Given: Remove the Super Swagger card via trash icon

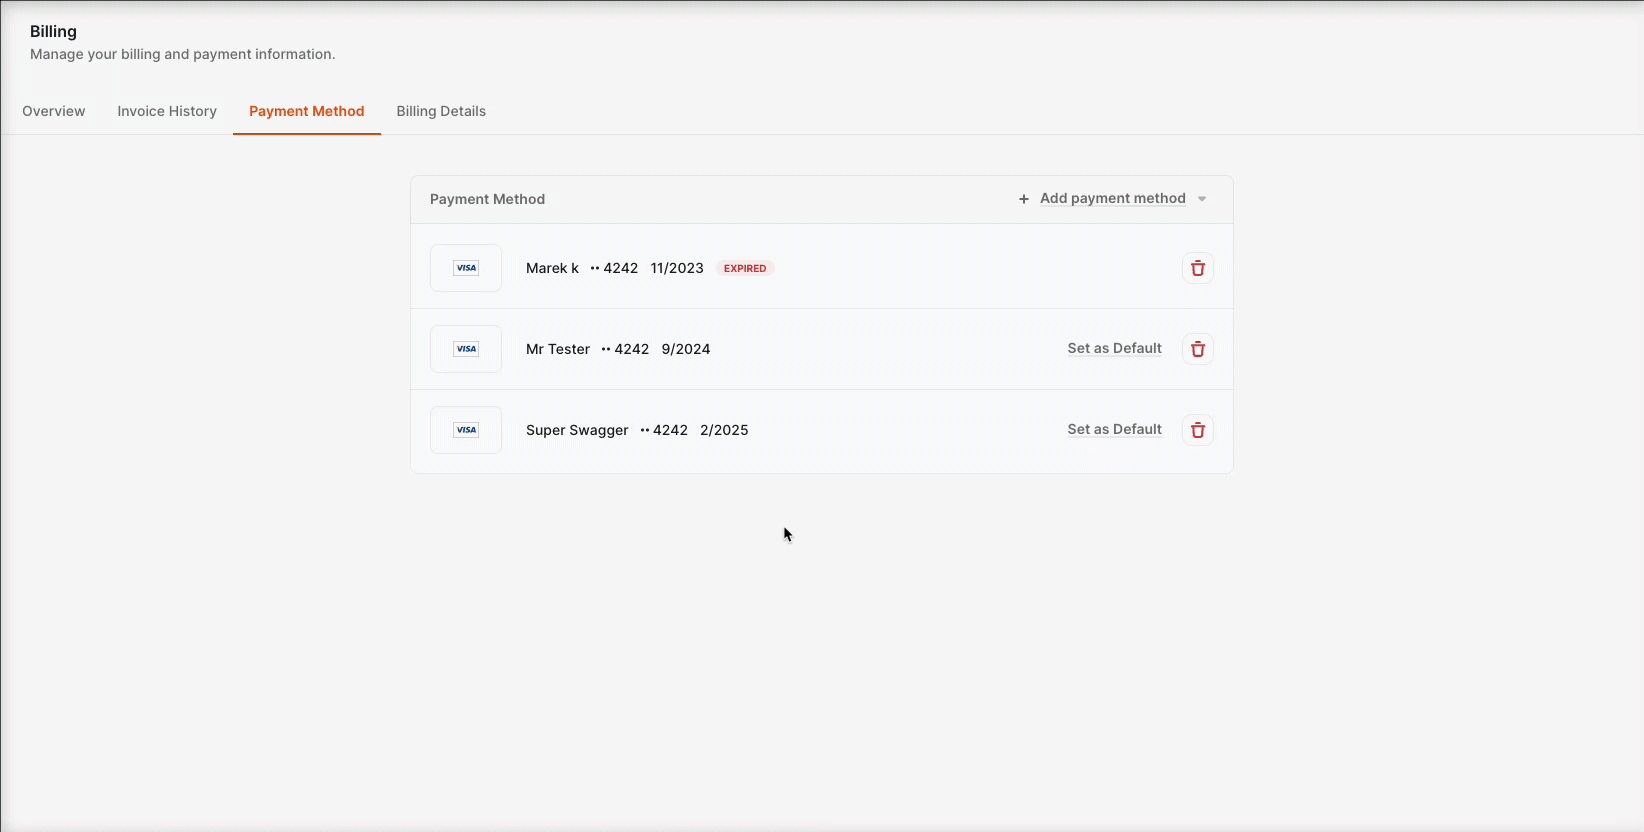Looking at the screenshot, I should pos(1197,430).
